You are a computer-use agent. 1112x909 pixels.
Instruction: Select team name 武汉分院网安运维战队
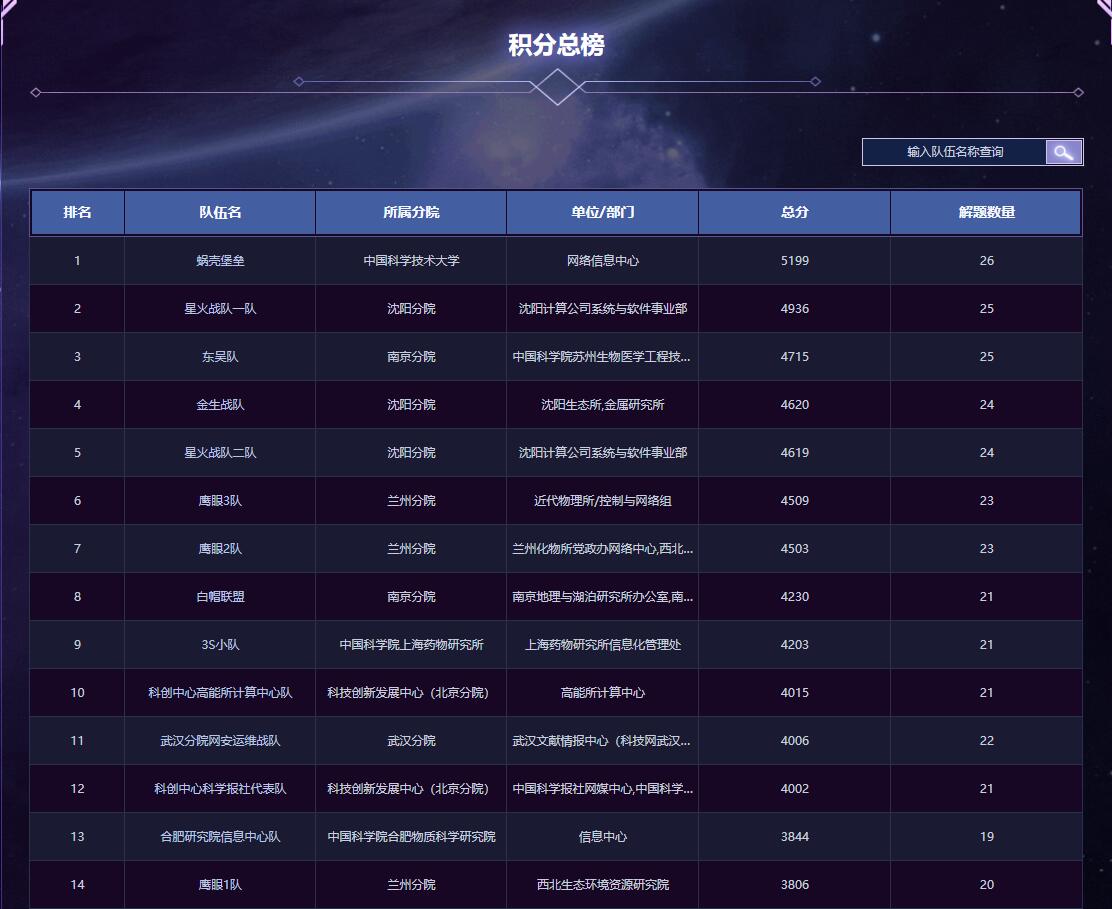[x=220, y=741]
